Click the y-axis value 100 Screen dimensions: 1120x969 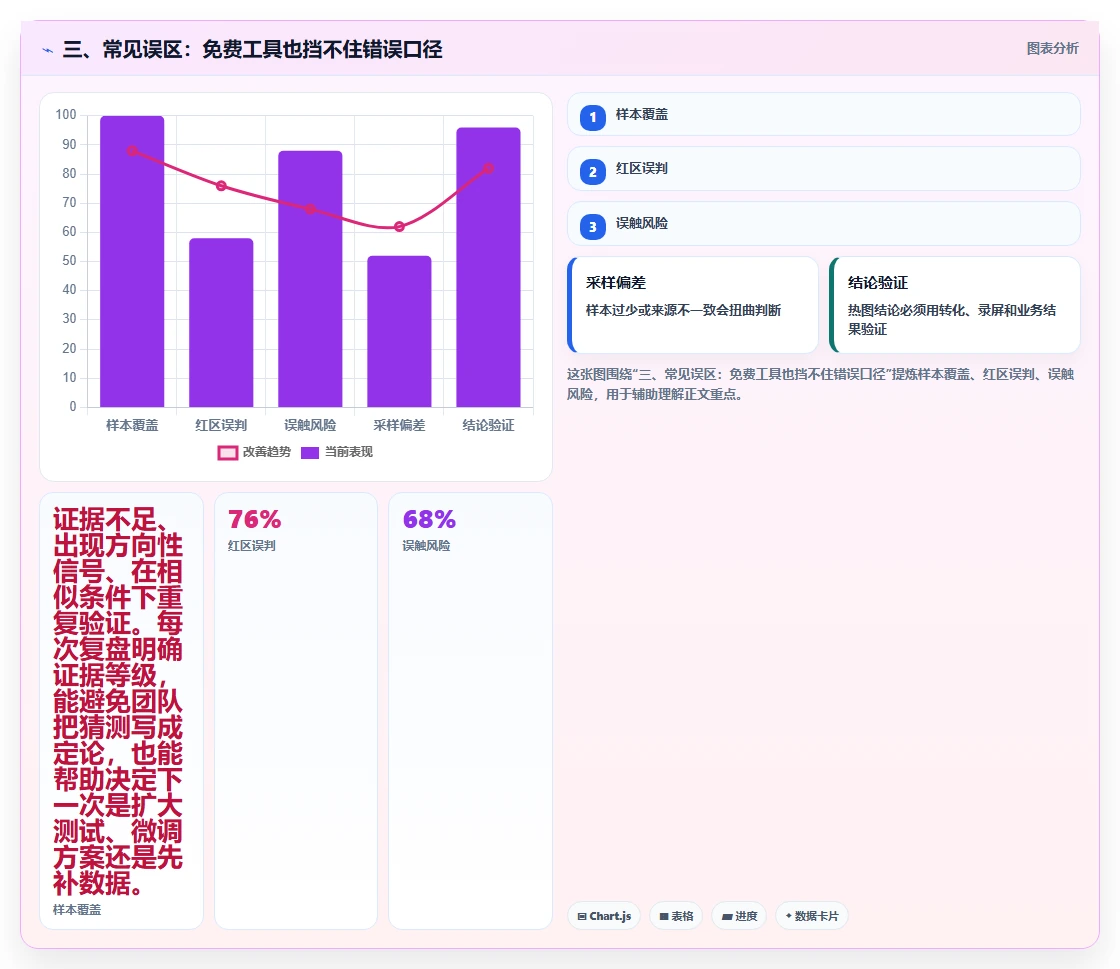click(66, 115)
